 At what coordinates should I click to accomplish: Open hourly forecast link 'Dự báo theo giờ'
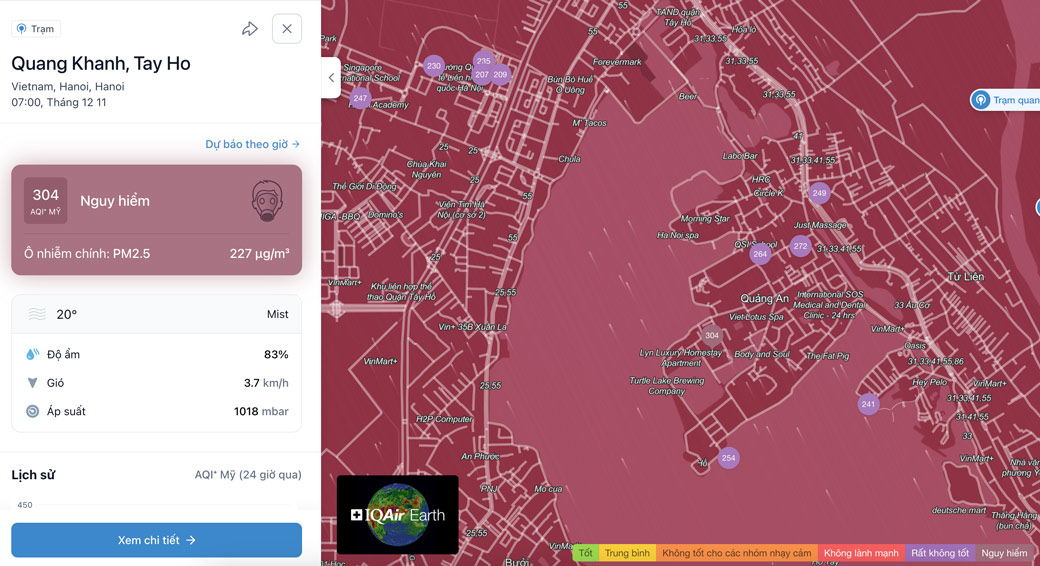tap(252, 144)
